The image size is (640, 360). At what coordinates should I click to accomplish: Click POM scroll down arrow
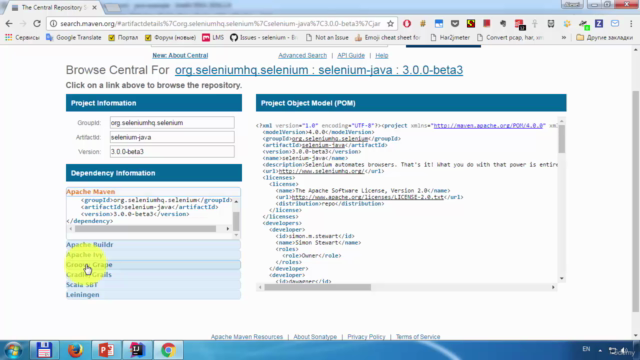pos(562,279)
